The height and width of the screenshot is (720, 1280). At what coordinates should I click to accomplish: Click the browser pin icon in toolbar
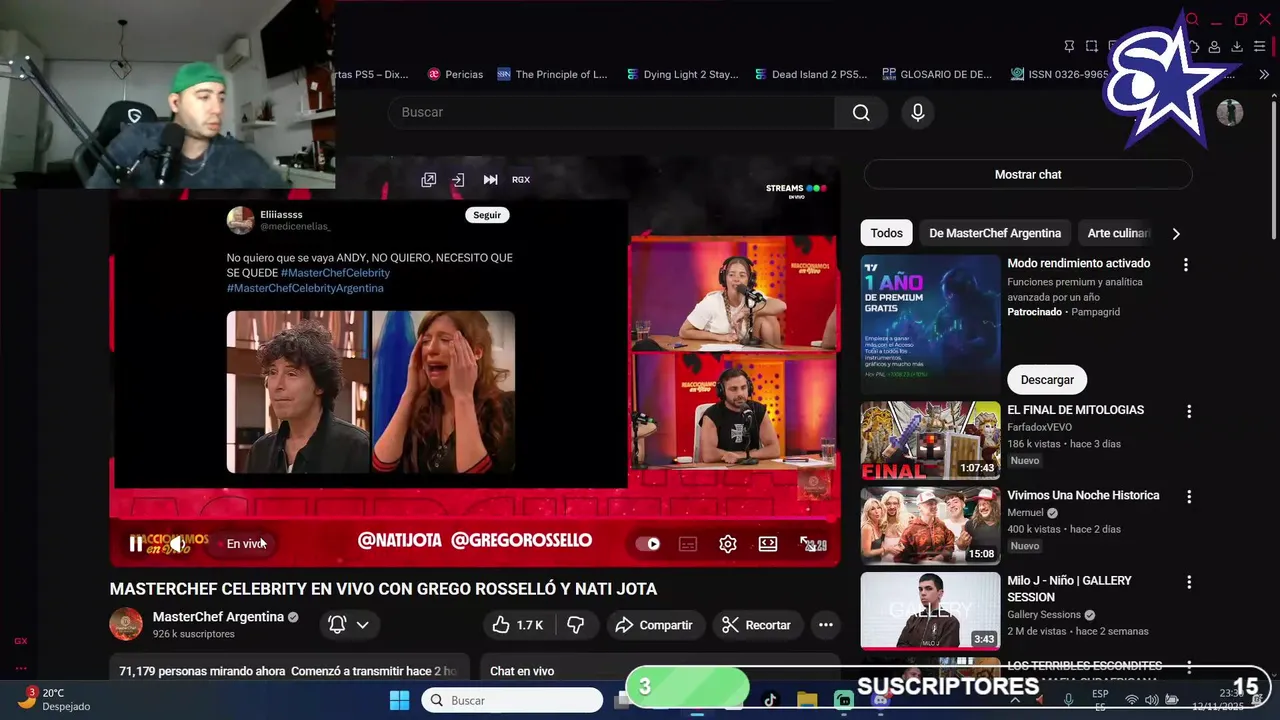(1069, 46)
